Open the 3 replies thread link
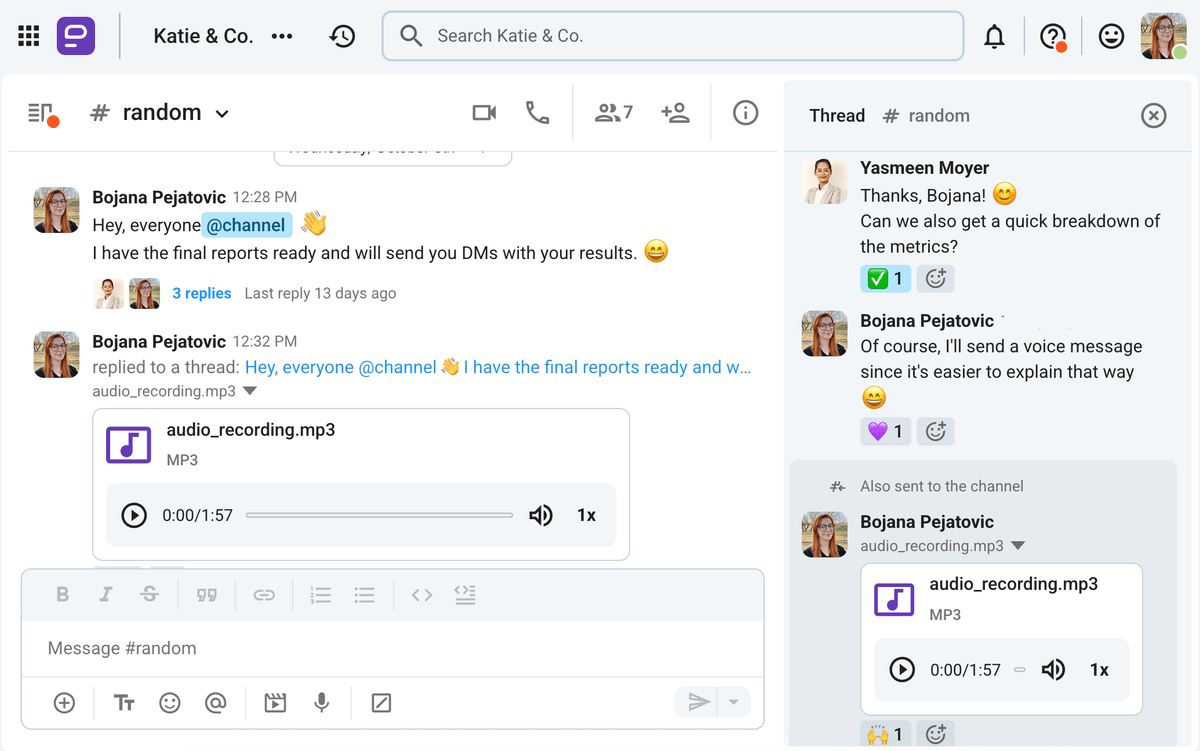This screenshot has width=1200, height=751. 201,293
